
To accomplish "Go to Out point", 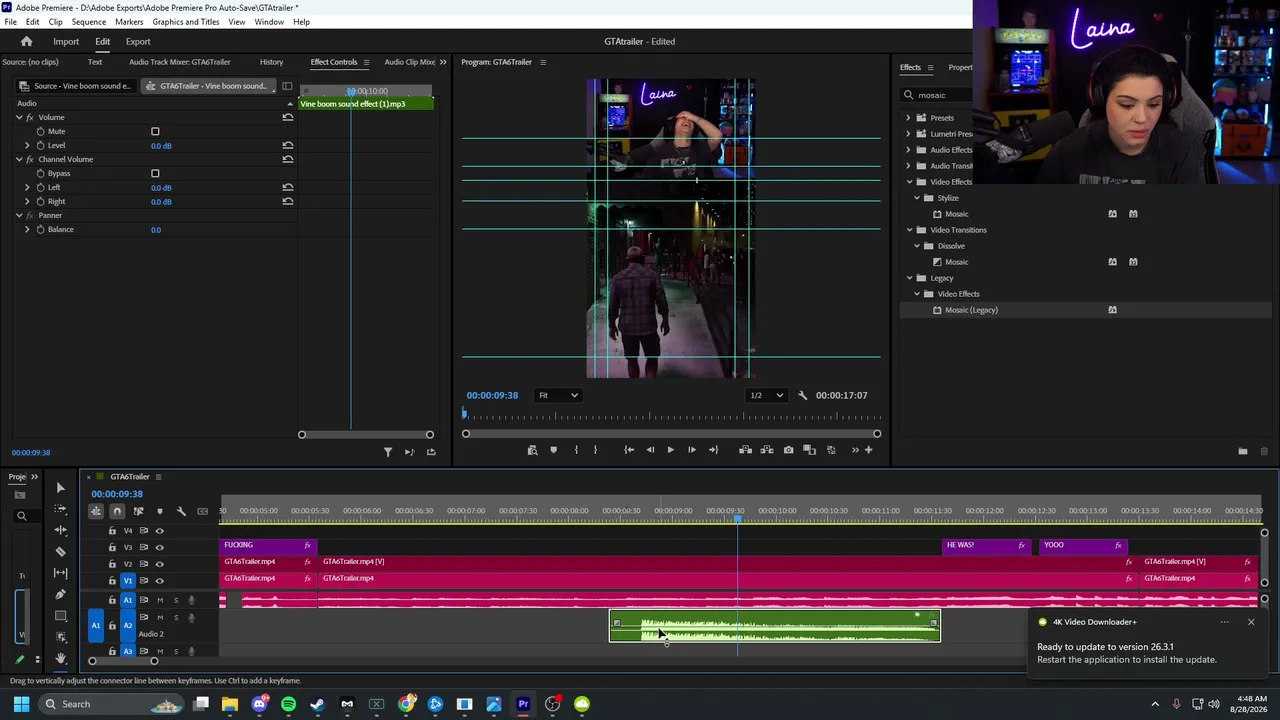I will [713, 450].
